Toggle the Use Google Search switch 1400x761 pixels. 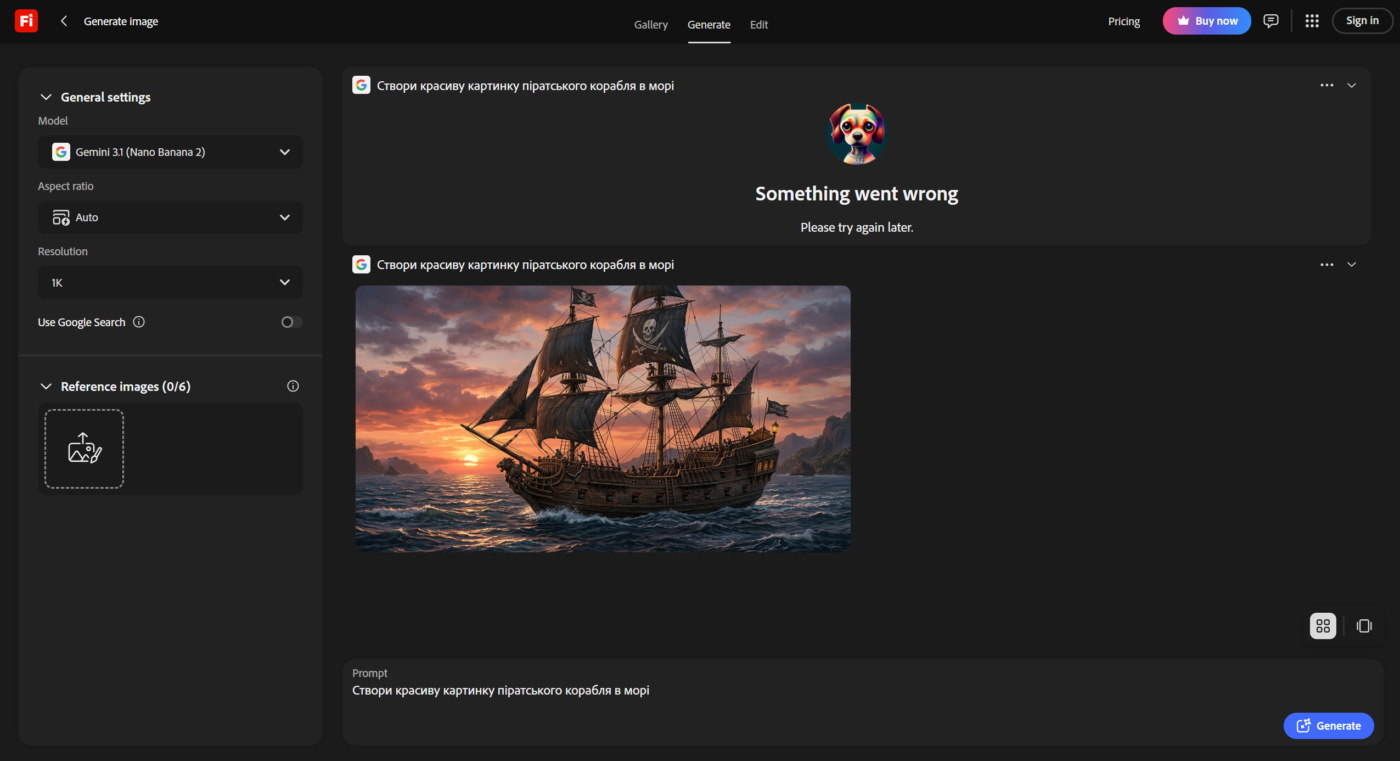[x=291, y=322]
